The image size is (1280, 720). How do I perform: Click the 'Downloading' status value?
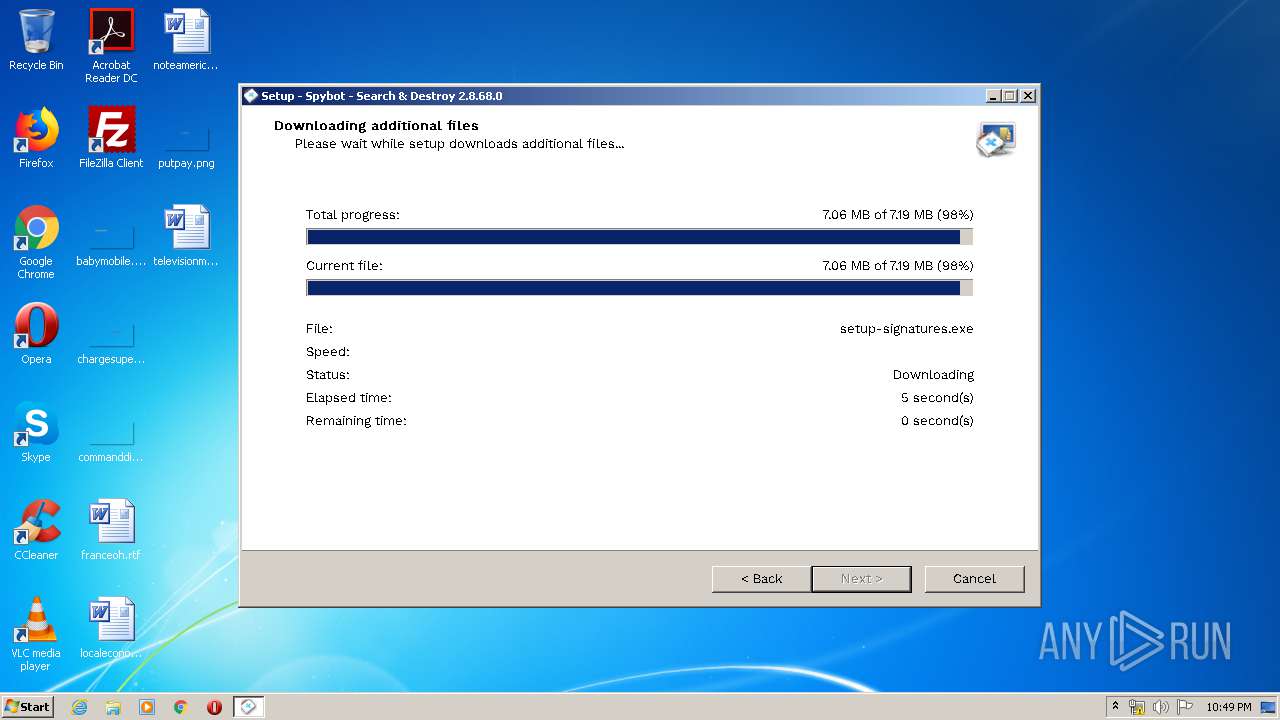click(x=933, y=375)
